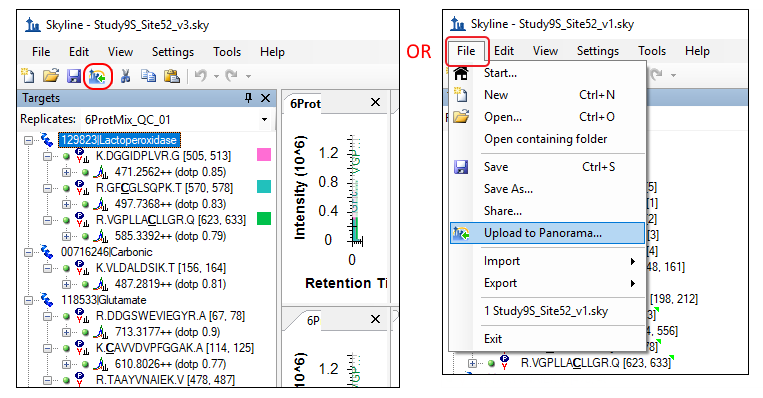Click the teal color swatch beside R.GFCGLSQPK.T
This screenshot has height=398, width=763.
(x=264, y=187)
